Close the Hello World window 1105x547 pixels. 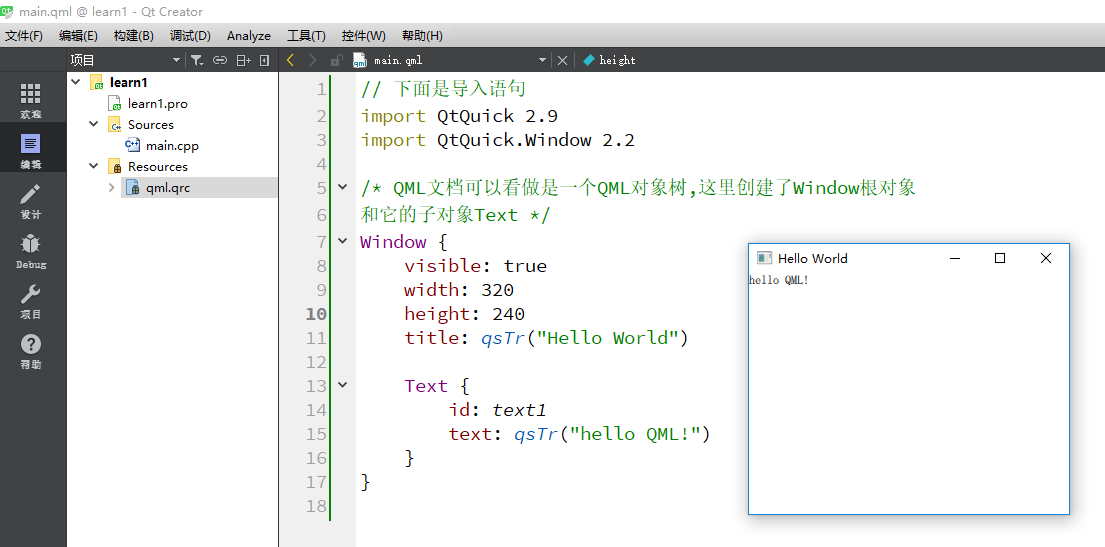click(x=1046, y=258)
